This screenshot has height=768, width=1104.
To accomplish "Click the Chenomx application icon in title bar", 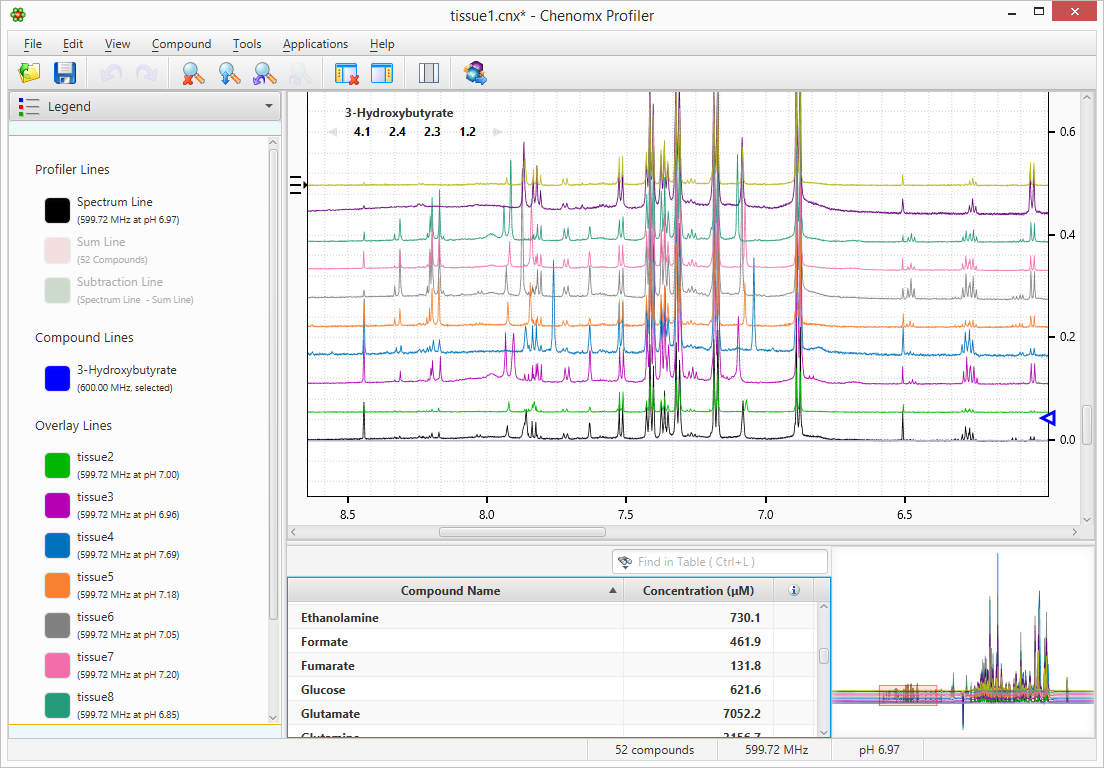I will coord(18,14).
